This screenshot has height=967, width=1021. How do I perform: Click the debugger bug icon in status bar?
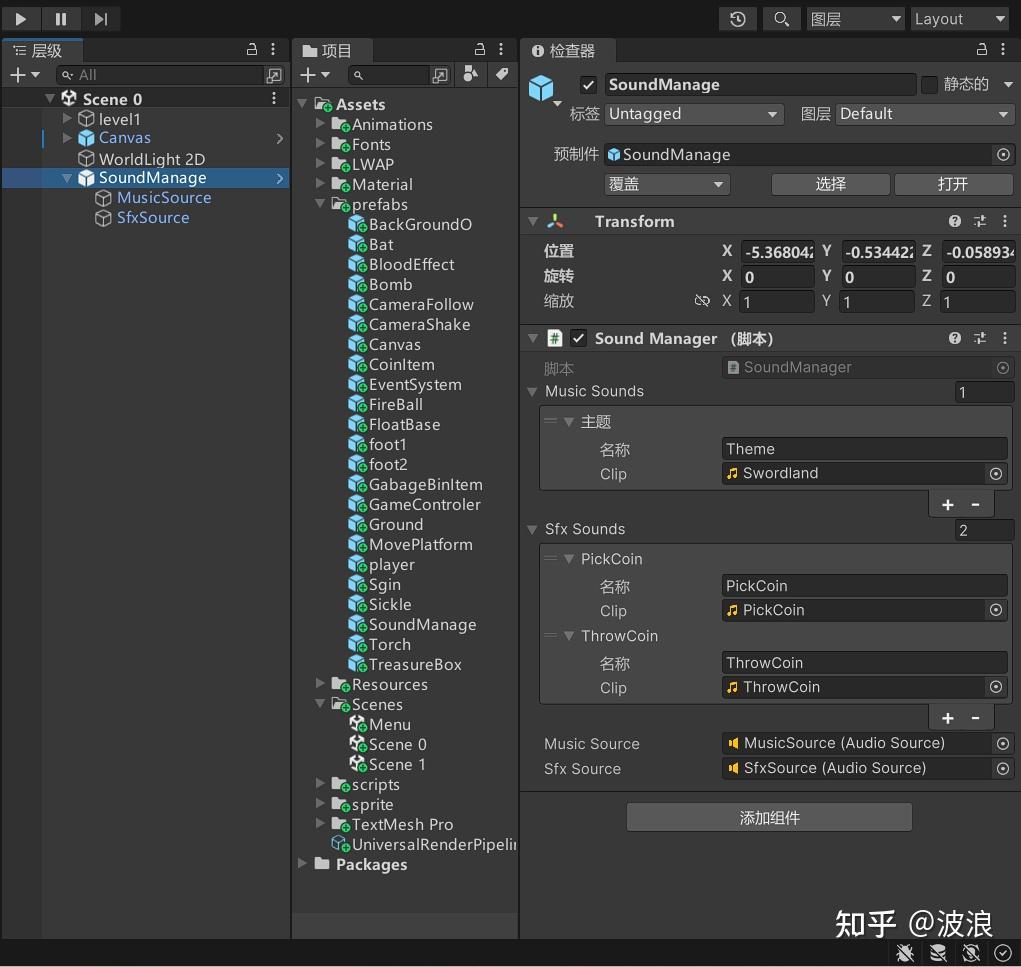(904, 953)
